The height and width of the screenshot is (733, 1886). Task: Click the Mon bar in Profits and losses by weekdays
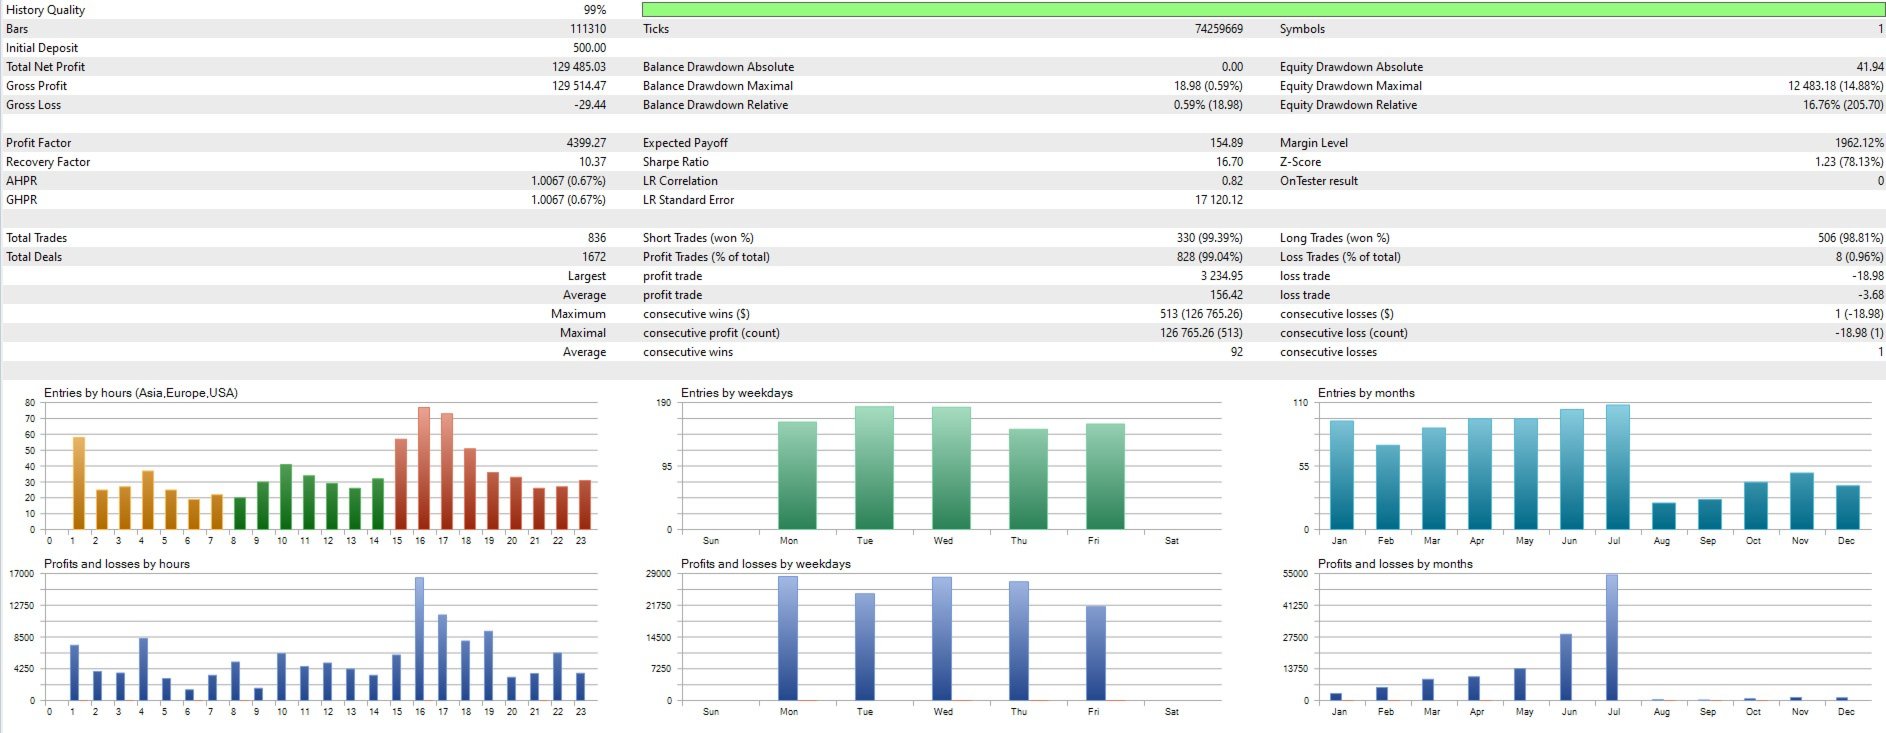point(788,638)
